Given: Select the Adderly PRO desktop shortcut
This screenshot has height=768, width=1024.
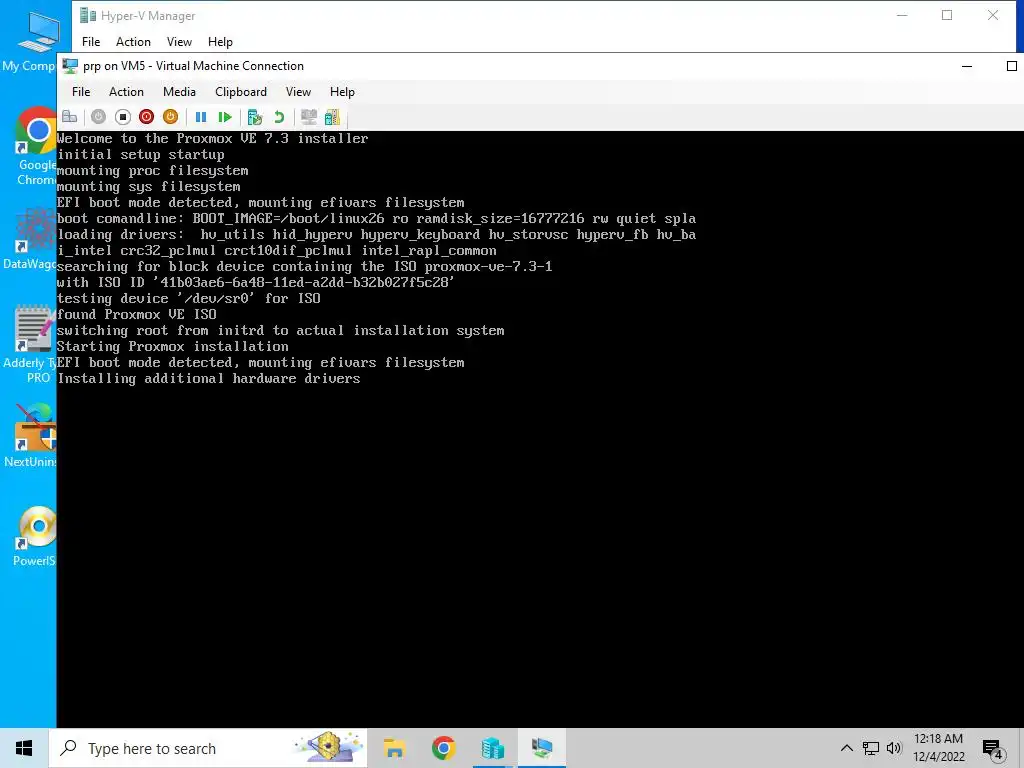Looking at the screenshot, I should tap(30, 344).
